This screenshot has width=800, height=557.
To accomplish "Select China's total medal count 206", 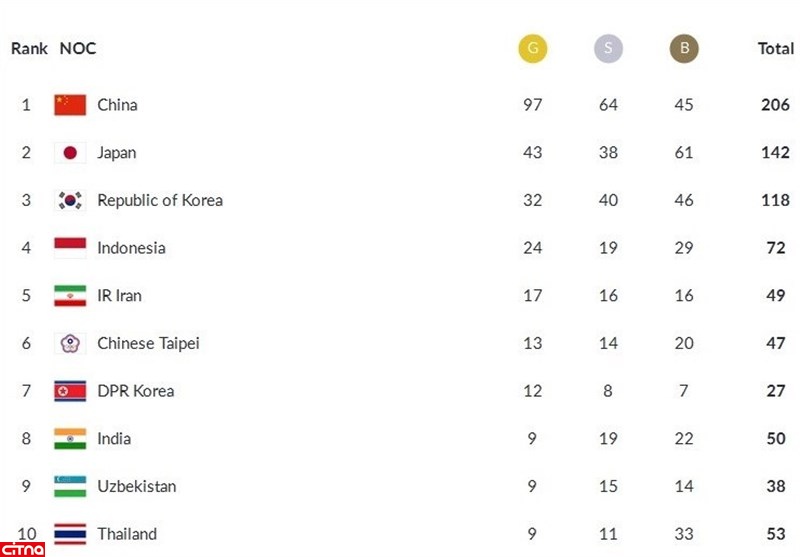I will pos(775,105).
